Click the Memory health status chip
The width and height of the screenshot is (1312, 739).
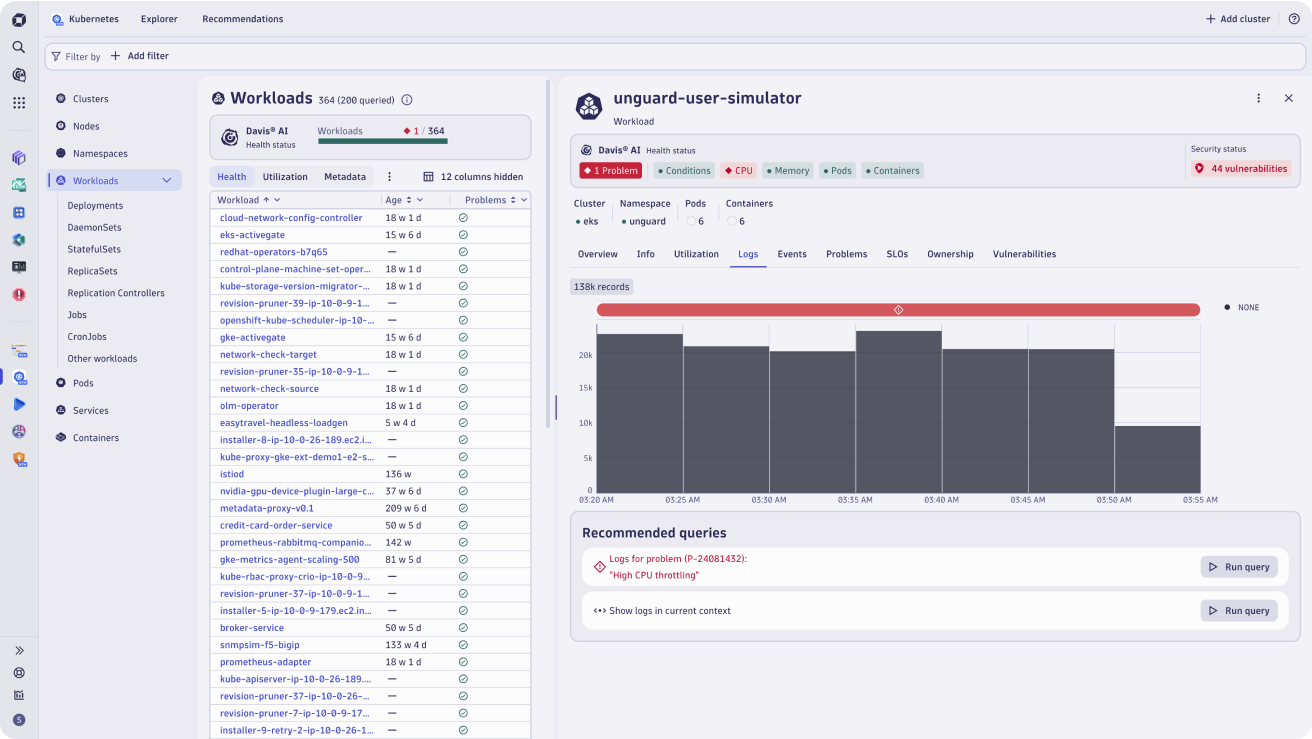[788, 171]
